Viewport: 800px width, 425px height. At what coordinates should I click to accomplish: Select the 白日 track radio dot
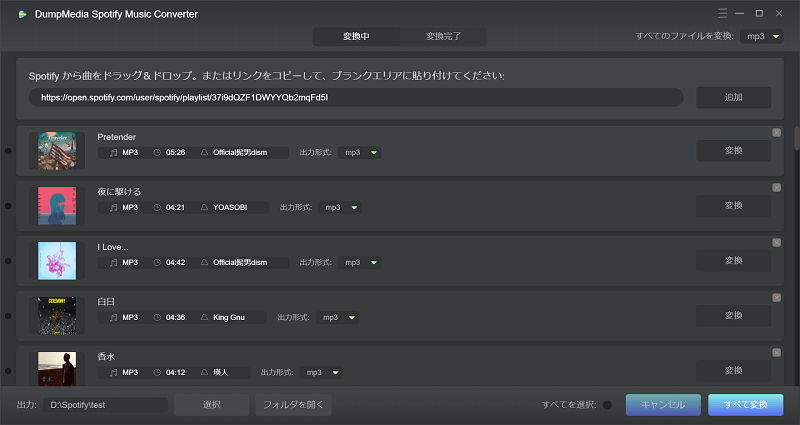coord(8,316)
